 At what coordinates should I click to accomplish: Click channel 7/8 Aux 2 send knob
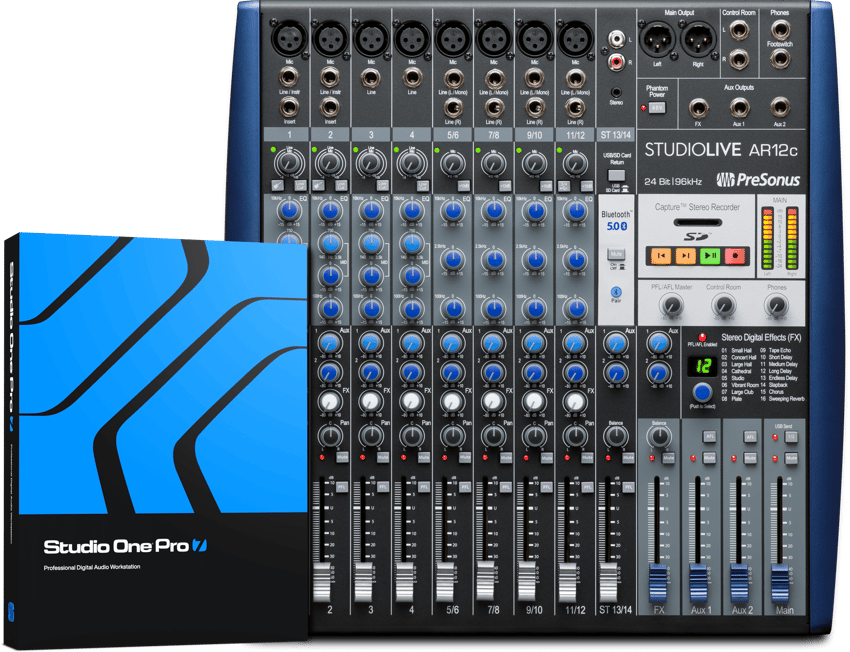point(493,373)
